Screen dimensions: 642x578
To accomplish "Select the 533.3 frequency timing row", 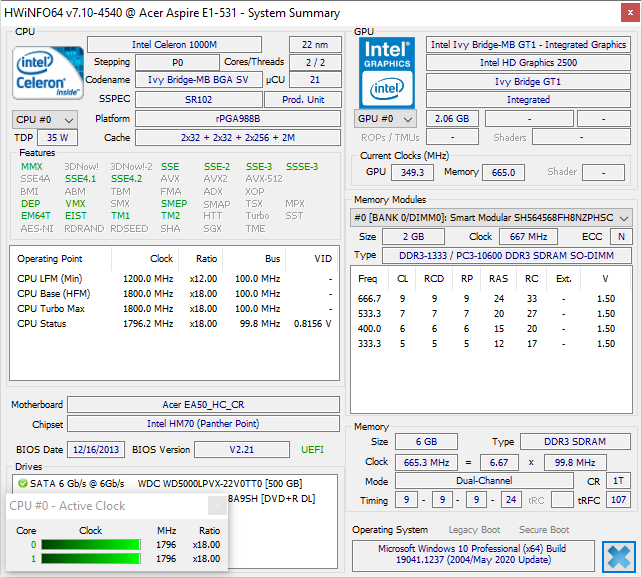I will [x=491, y=314].
